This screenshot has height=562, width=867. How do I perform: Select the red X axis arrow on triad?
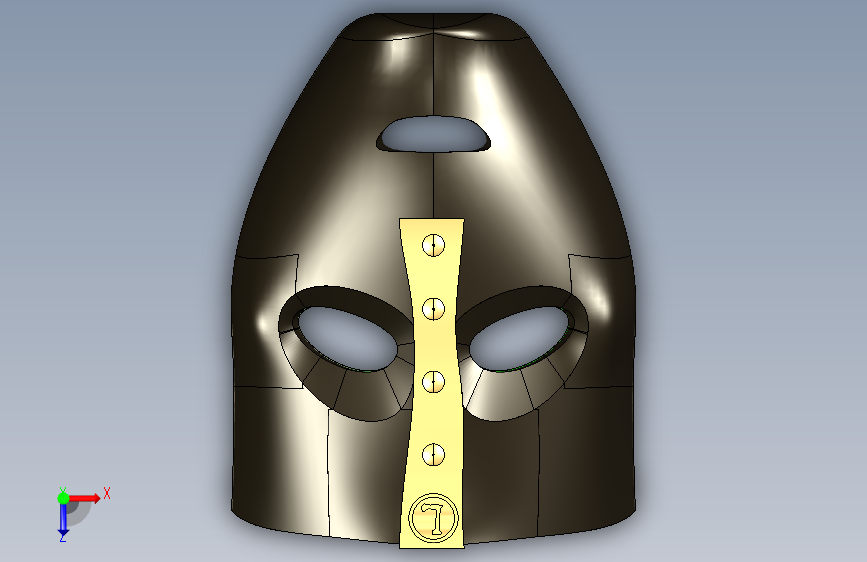tap(85, 498)
